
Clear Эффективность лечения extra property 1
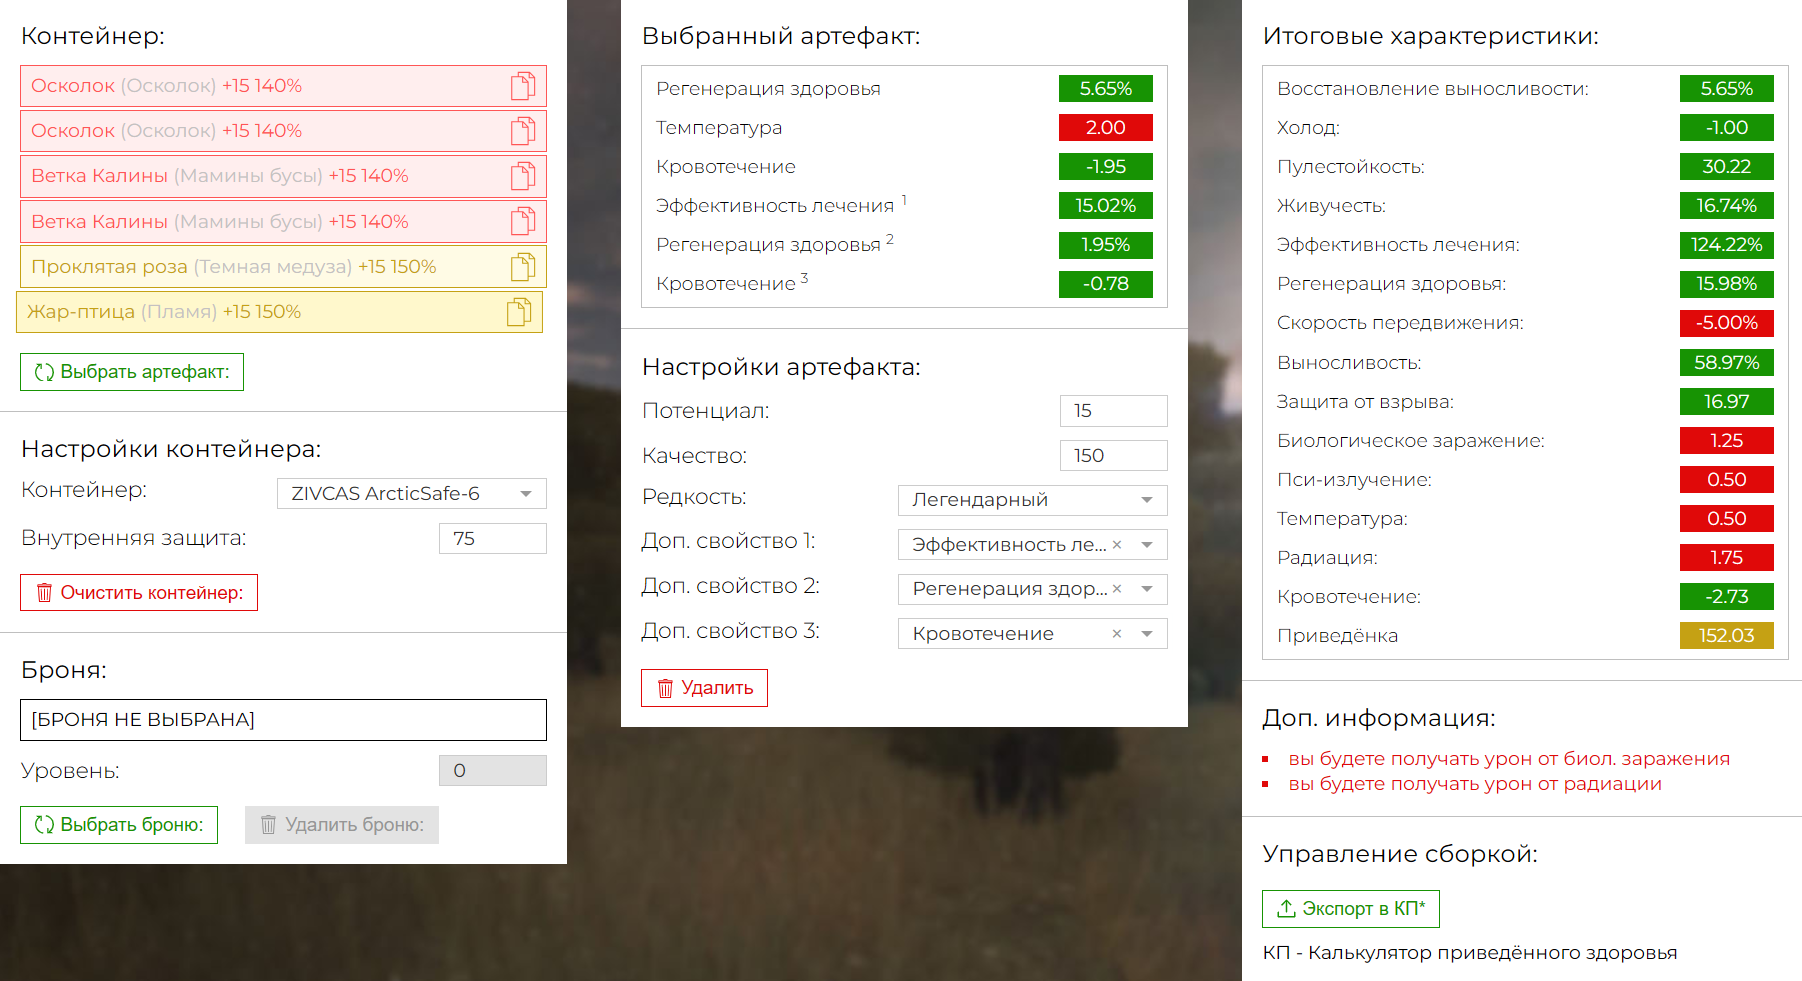click(x=1117, y=545)
